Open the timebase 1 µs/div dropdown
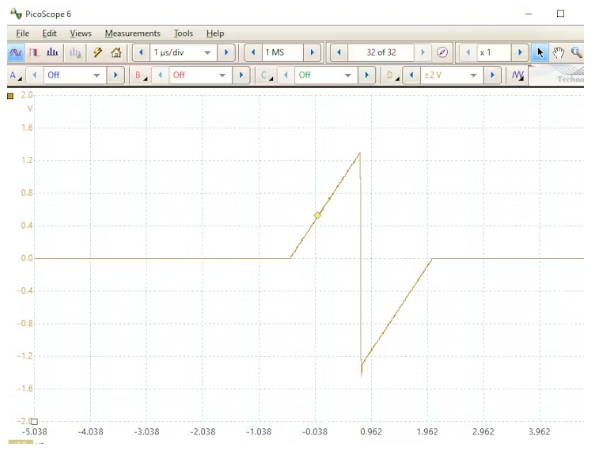Viewport: 600px width, 451px height. tap(208, 52)
